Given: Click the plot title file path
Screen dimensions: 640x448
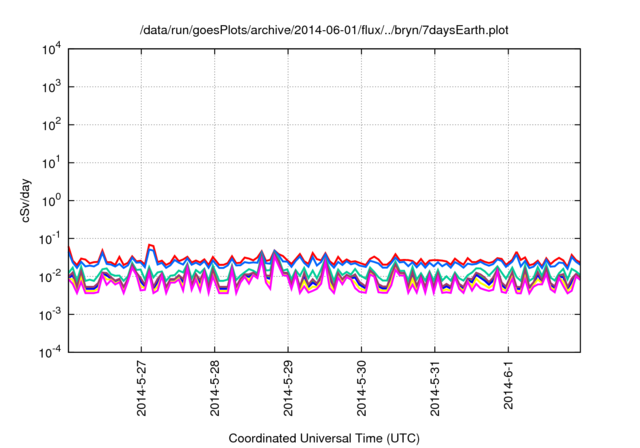Looking at the screenshot, I should pos(324,30).
